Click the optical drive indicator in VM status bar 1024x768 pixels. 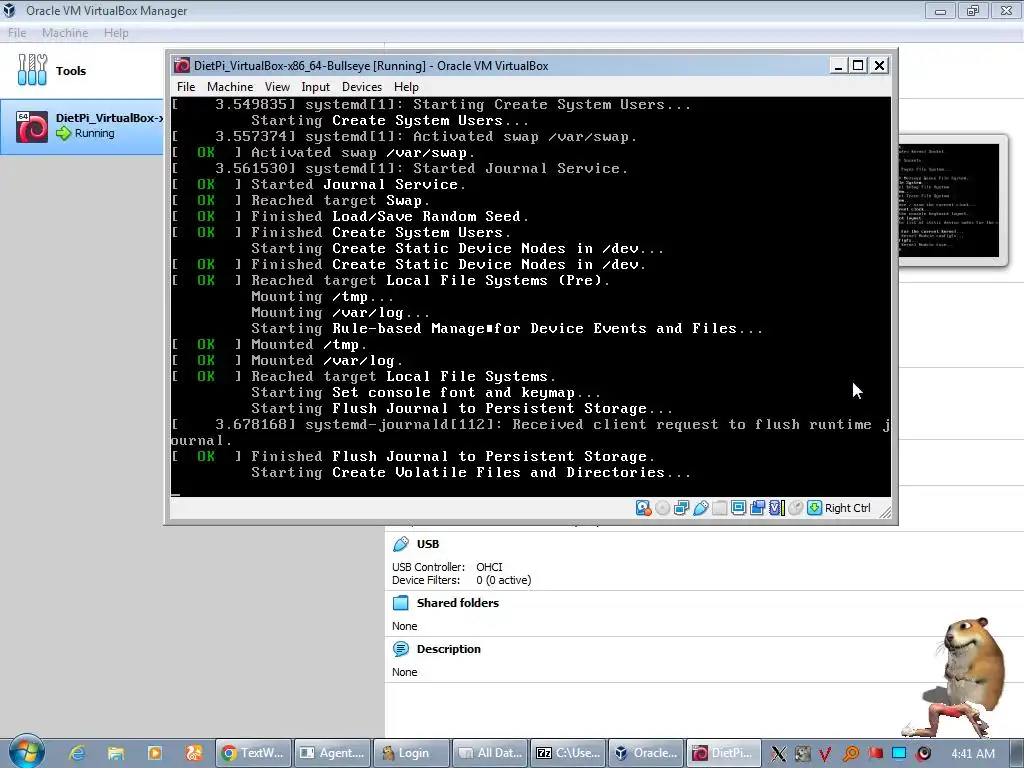click(x=662, y=508)
